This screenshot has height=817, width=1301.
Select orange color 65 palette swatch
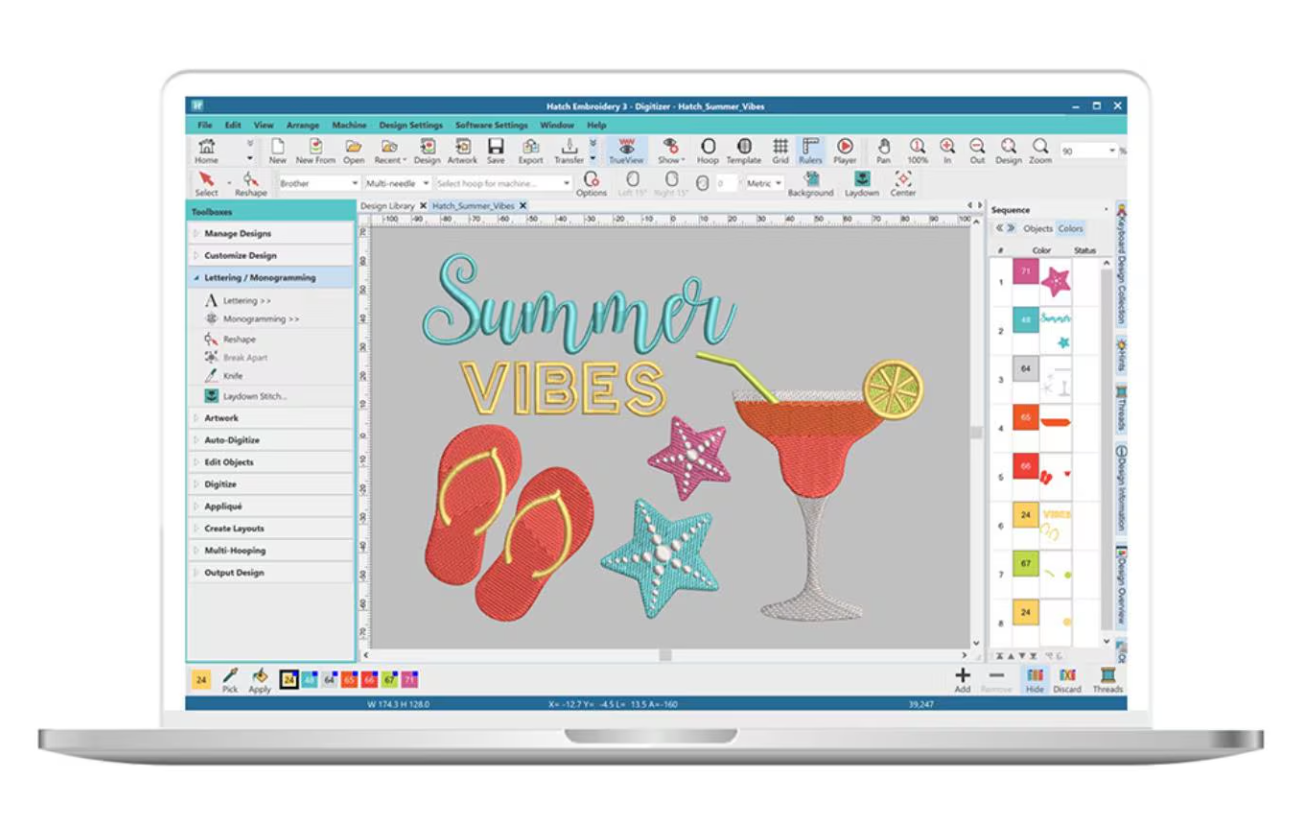point(349,680)
